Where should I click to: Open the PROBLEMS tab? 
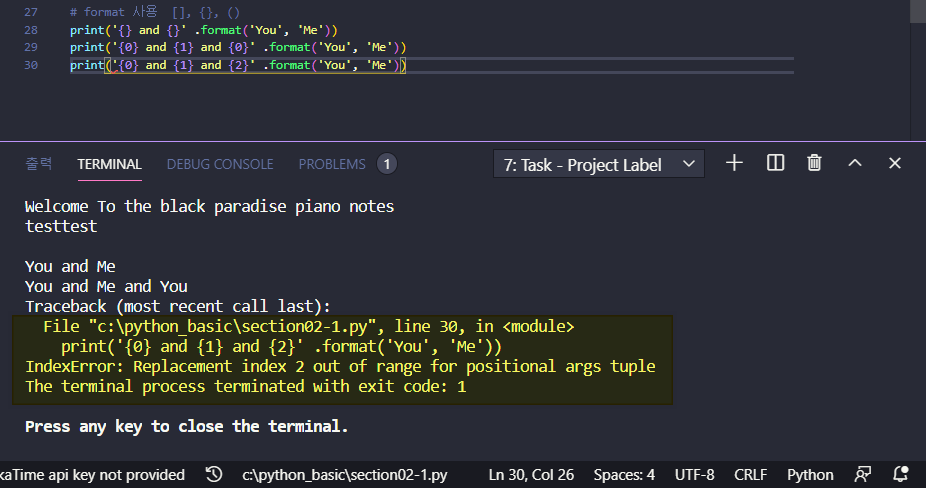click(x=332, y=164)
